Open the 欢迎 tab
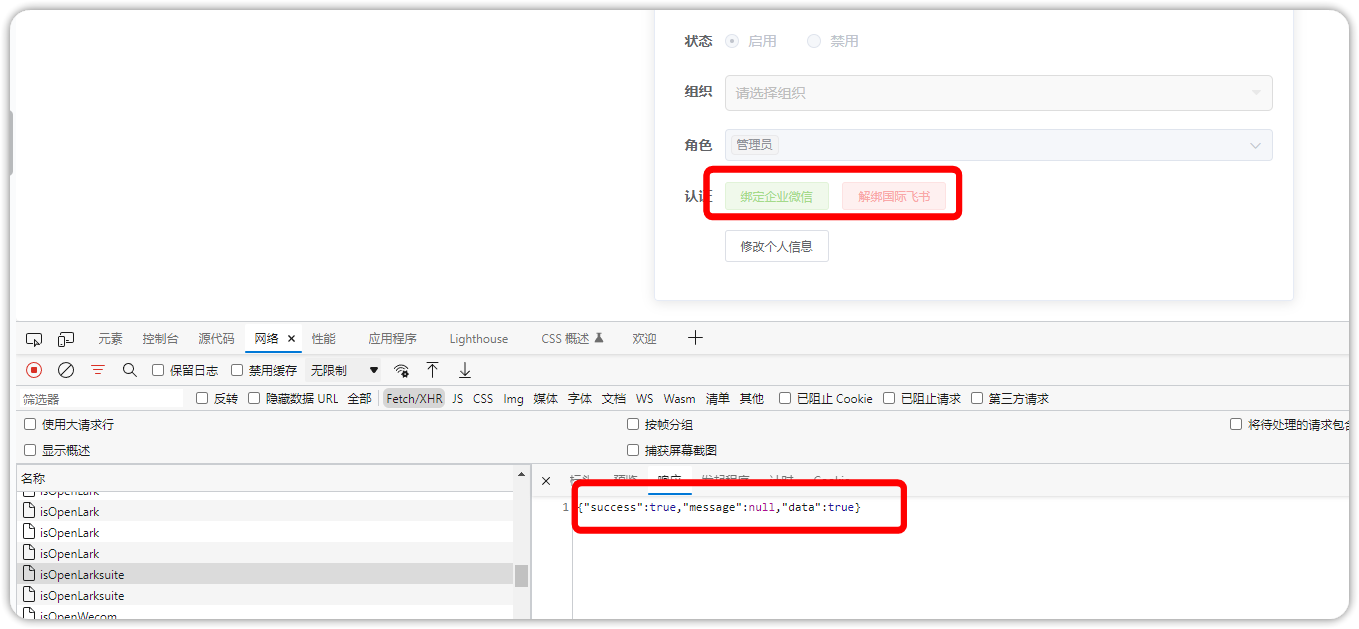 pyautogui.click(x=644, y=339)
